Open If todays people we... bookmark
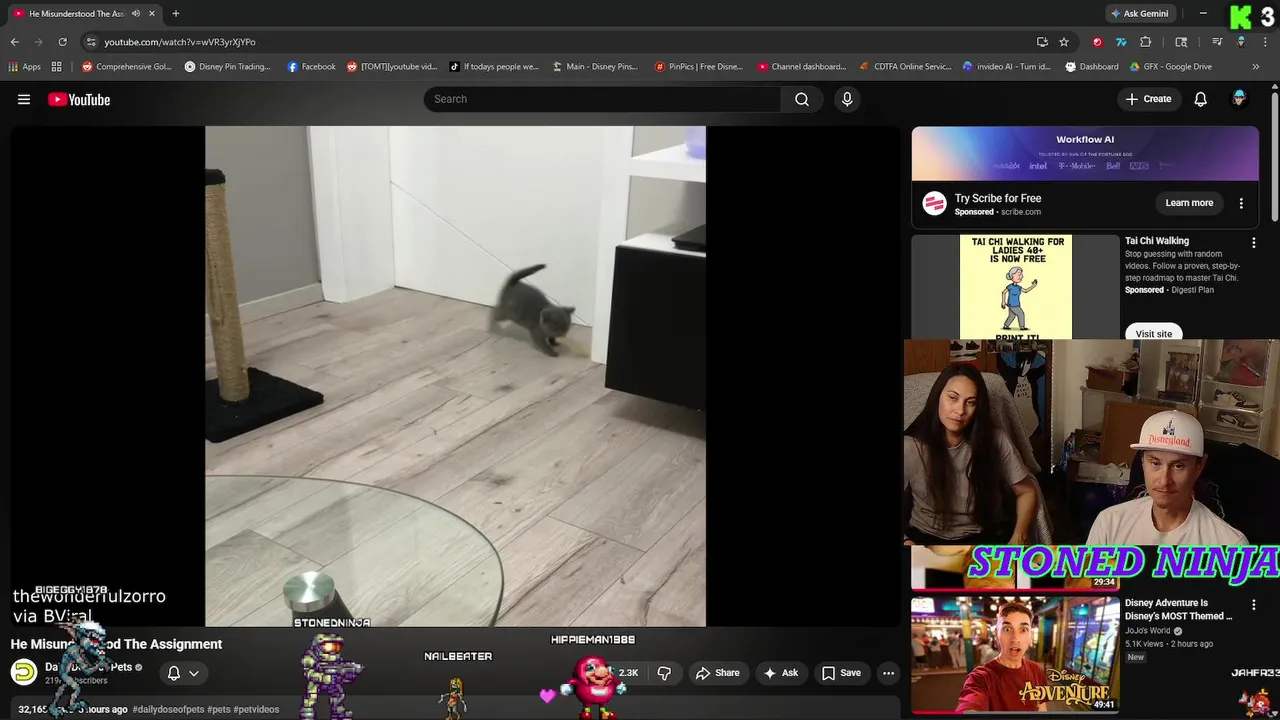Viewport: 1280px width, 720px height. [x=494, y=67]
